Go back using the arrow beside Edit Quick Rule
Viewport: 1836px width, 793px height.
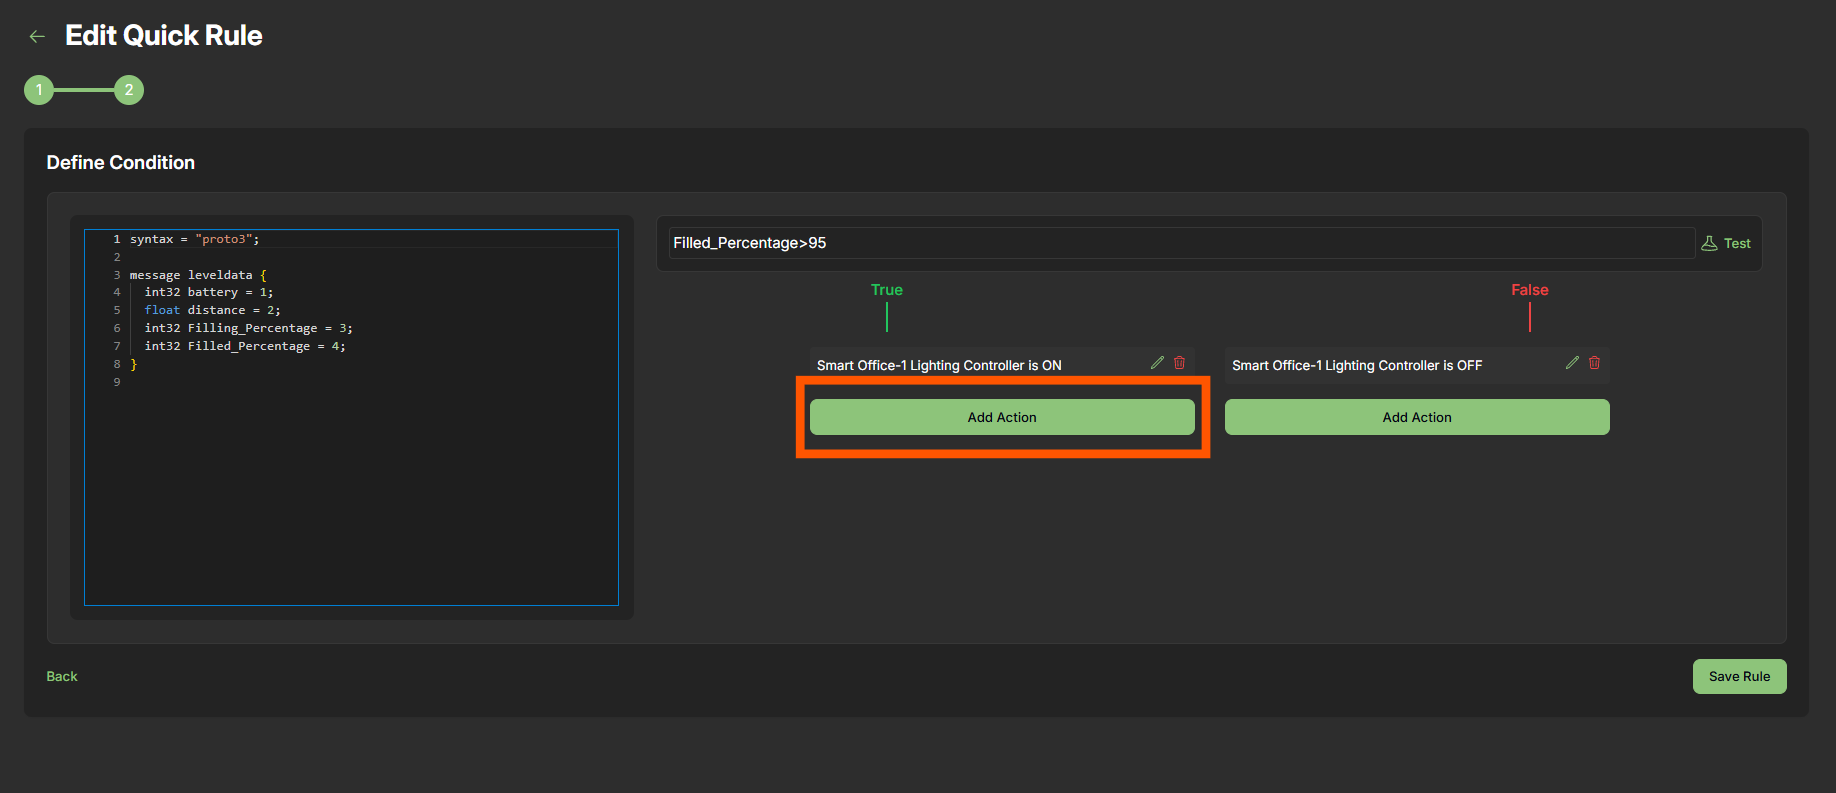(37, 36)
